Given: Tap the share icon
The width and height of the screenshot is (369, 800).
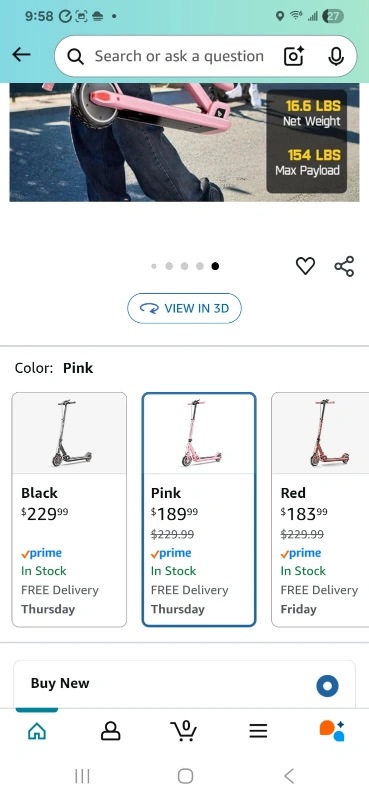Looking at the screenshot, I should (x=344, y=266).
